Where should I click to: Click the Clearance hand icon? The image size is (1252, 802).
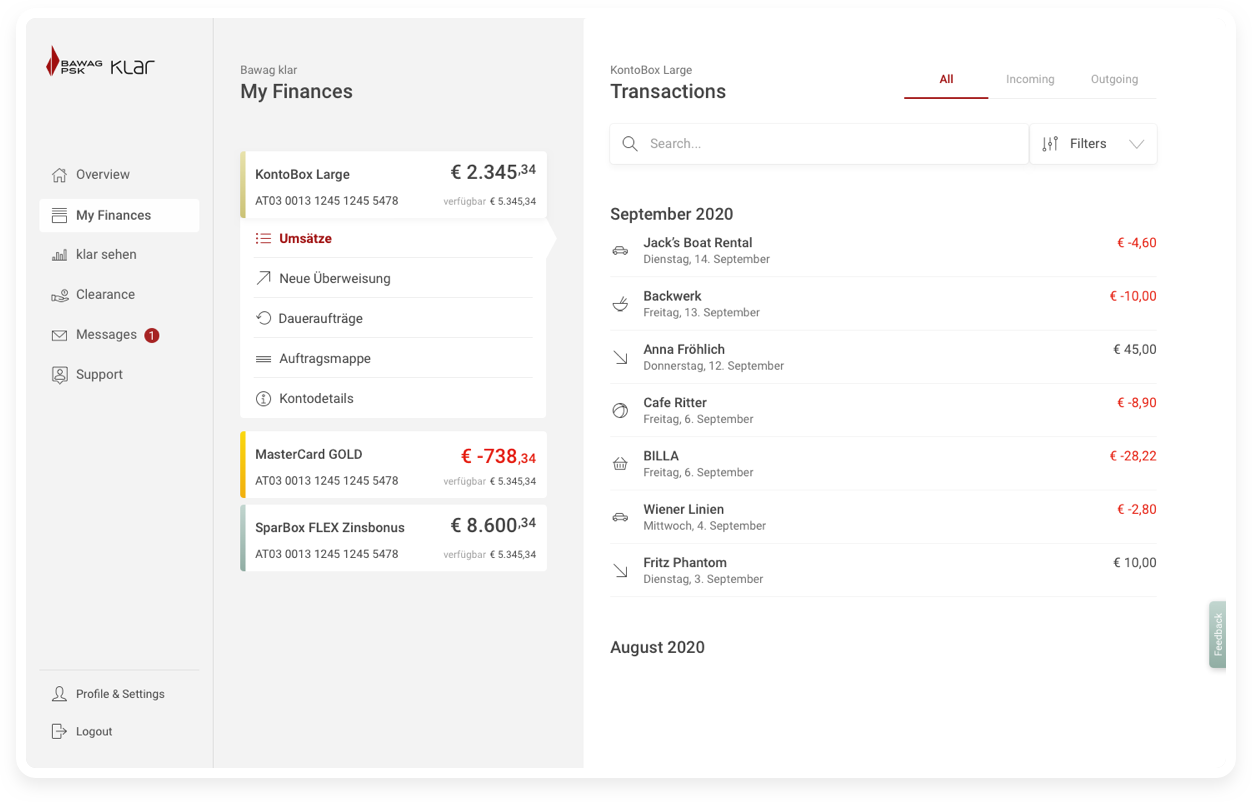pos(59,295)
